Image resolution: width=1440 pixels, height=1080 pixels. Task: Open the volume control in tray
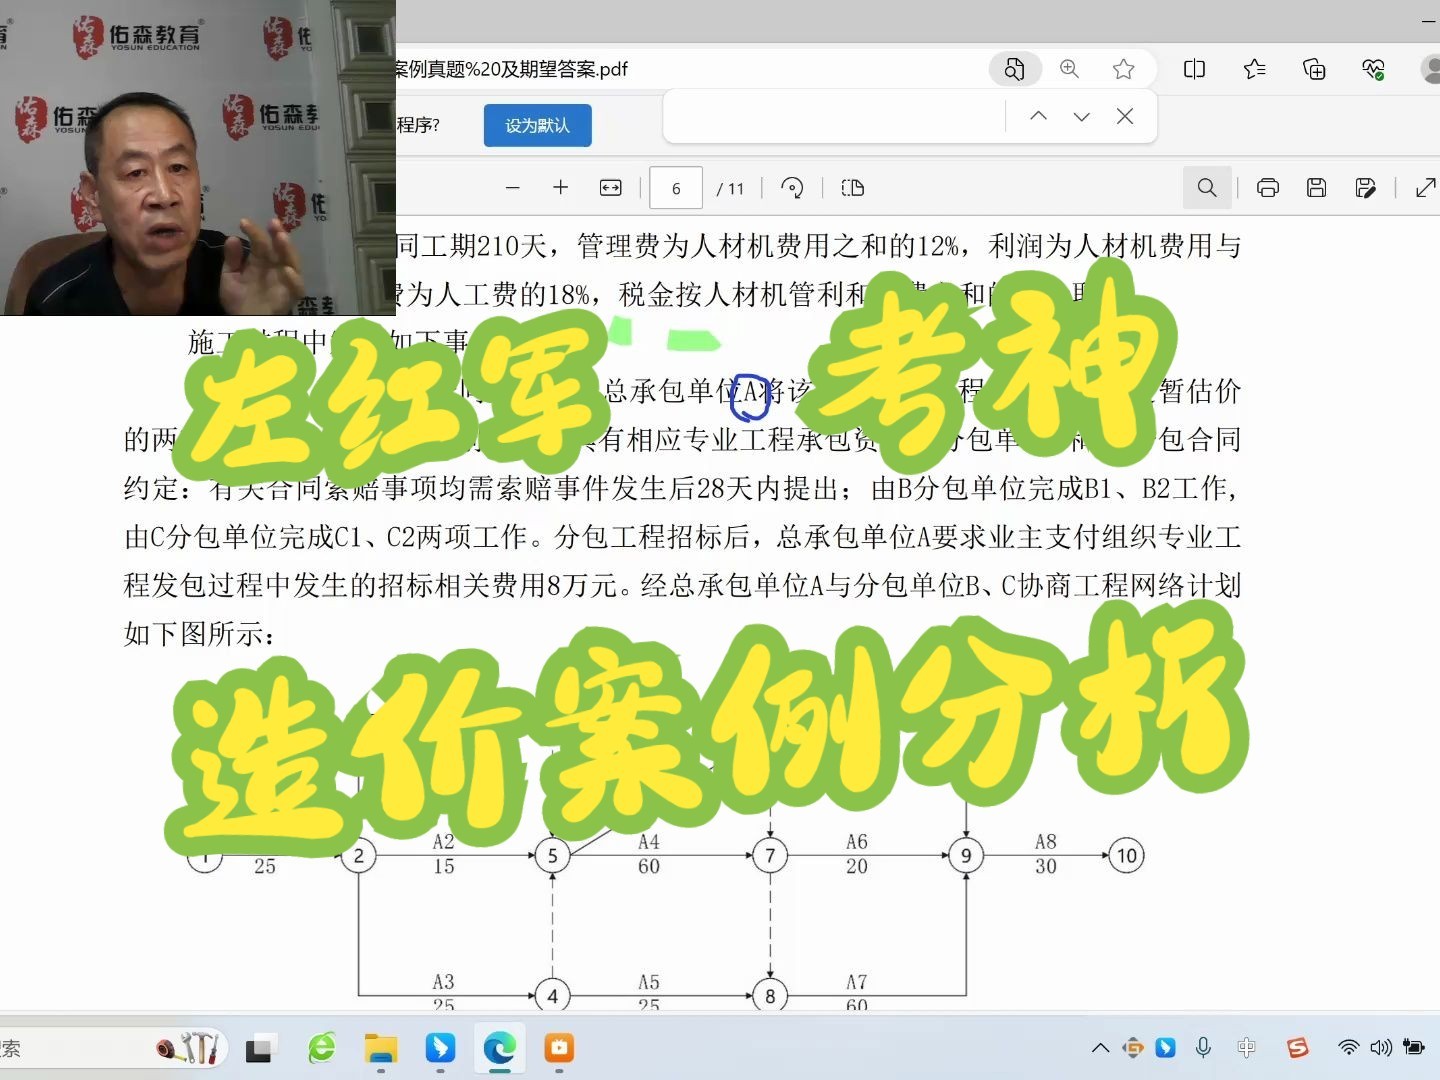[x=1381, y=1048]
